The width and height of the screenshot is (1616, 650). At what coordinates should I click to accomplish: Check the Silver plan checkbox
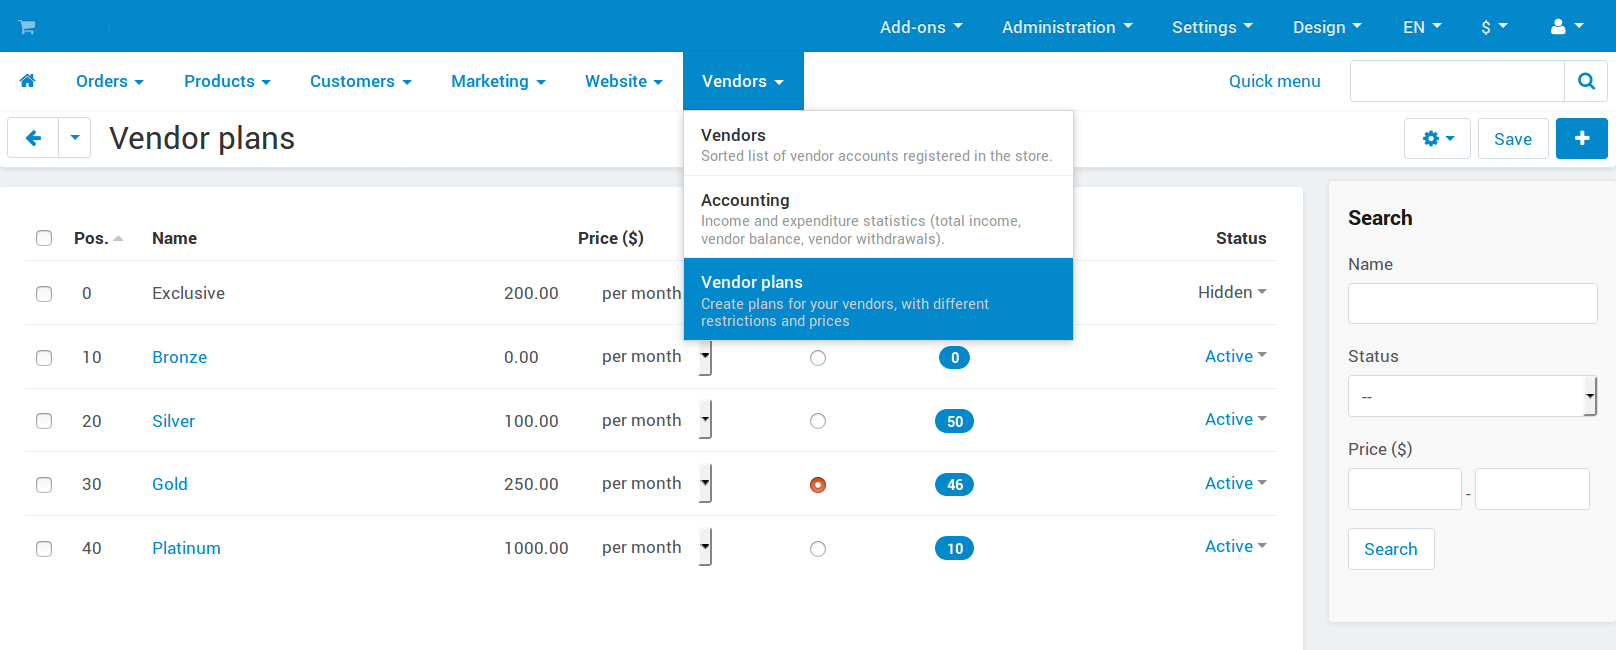[x=44, y=421]
